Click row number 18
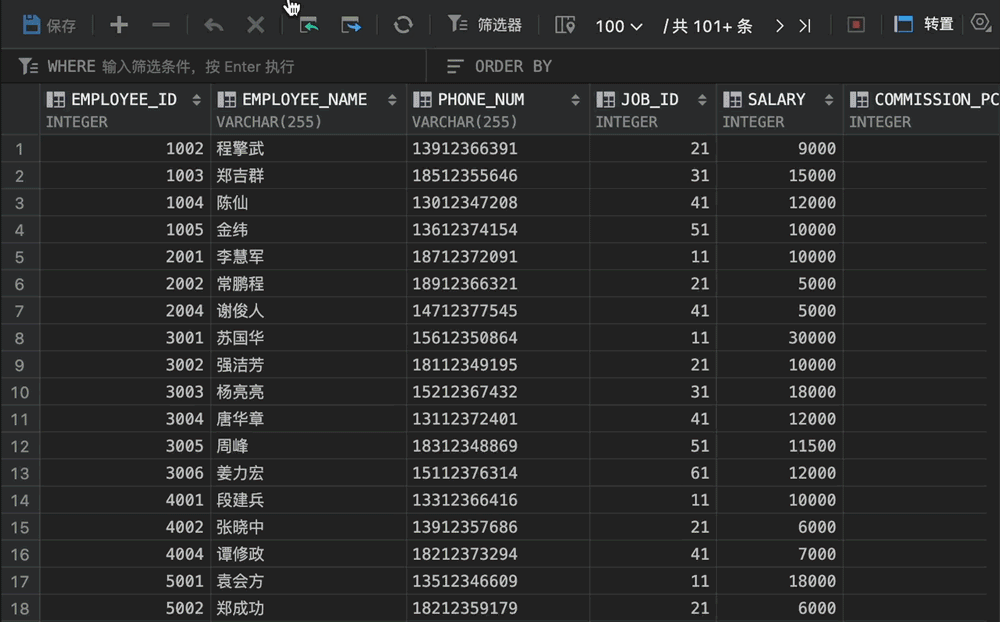Image resolution: width=1000 pixels, height=622 pixels. coord(19,609)
